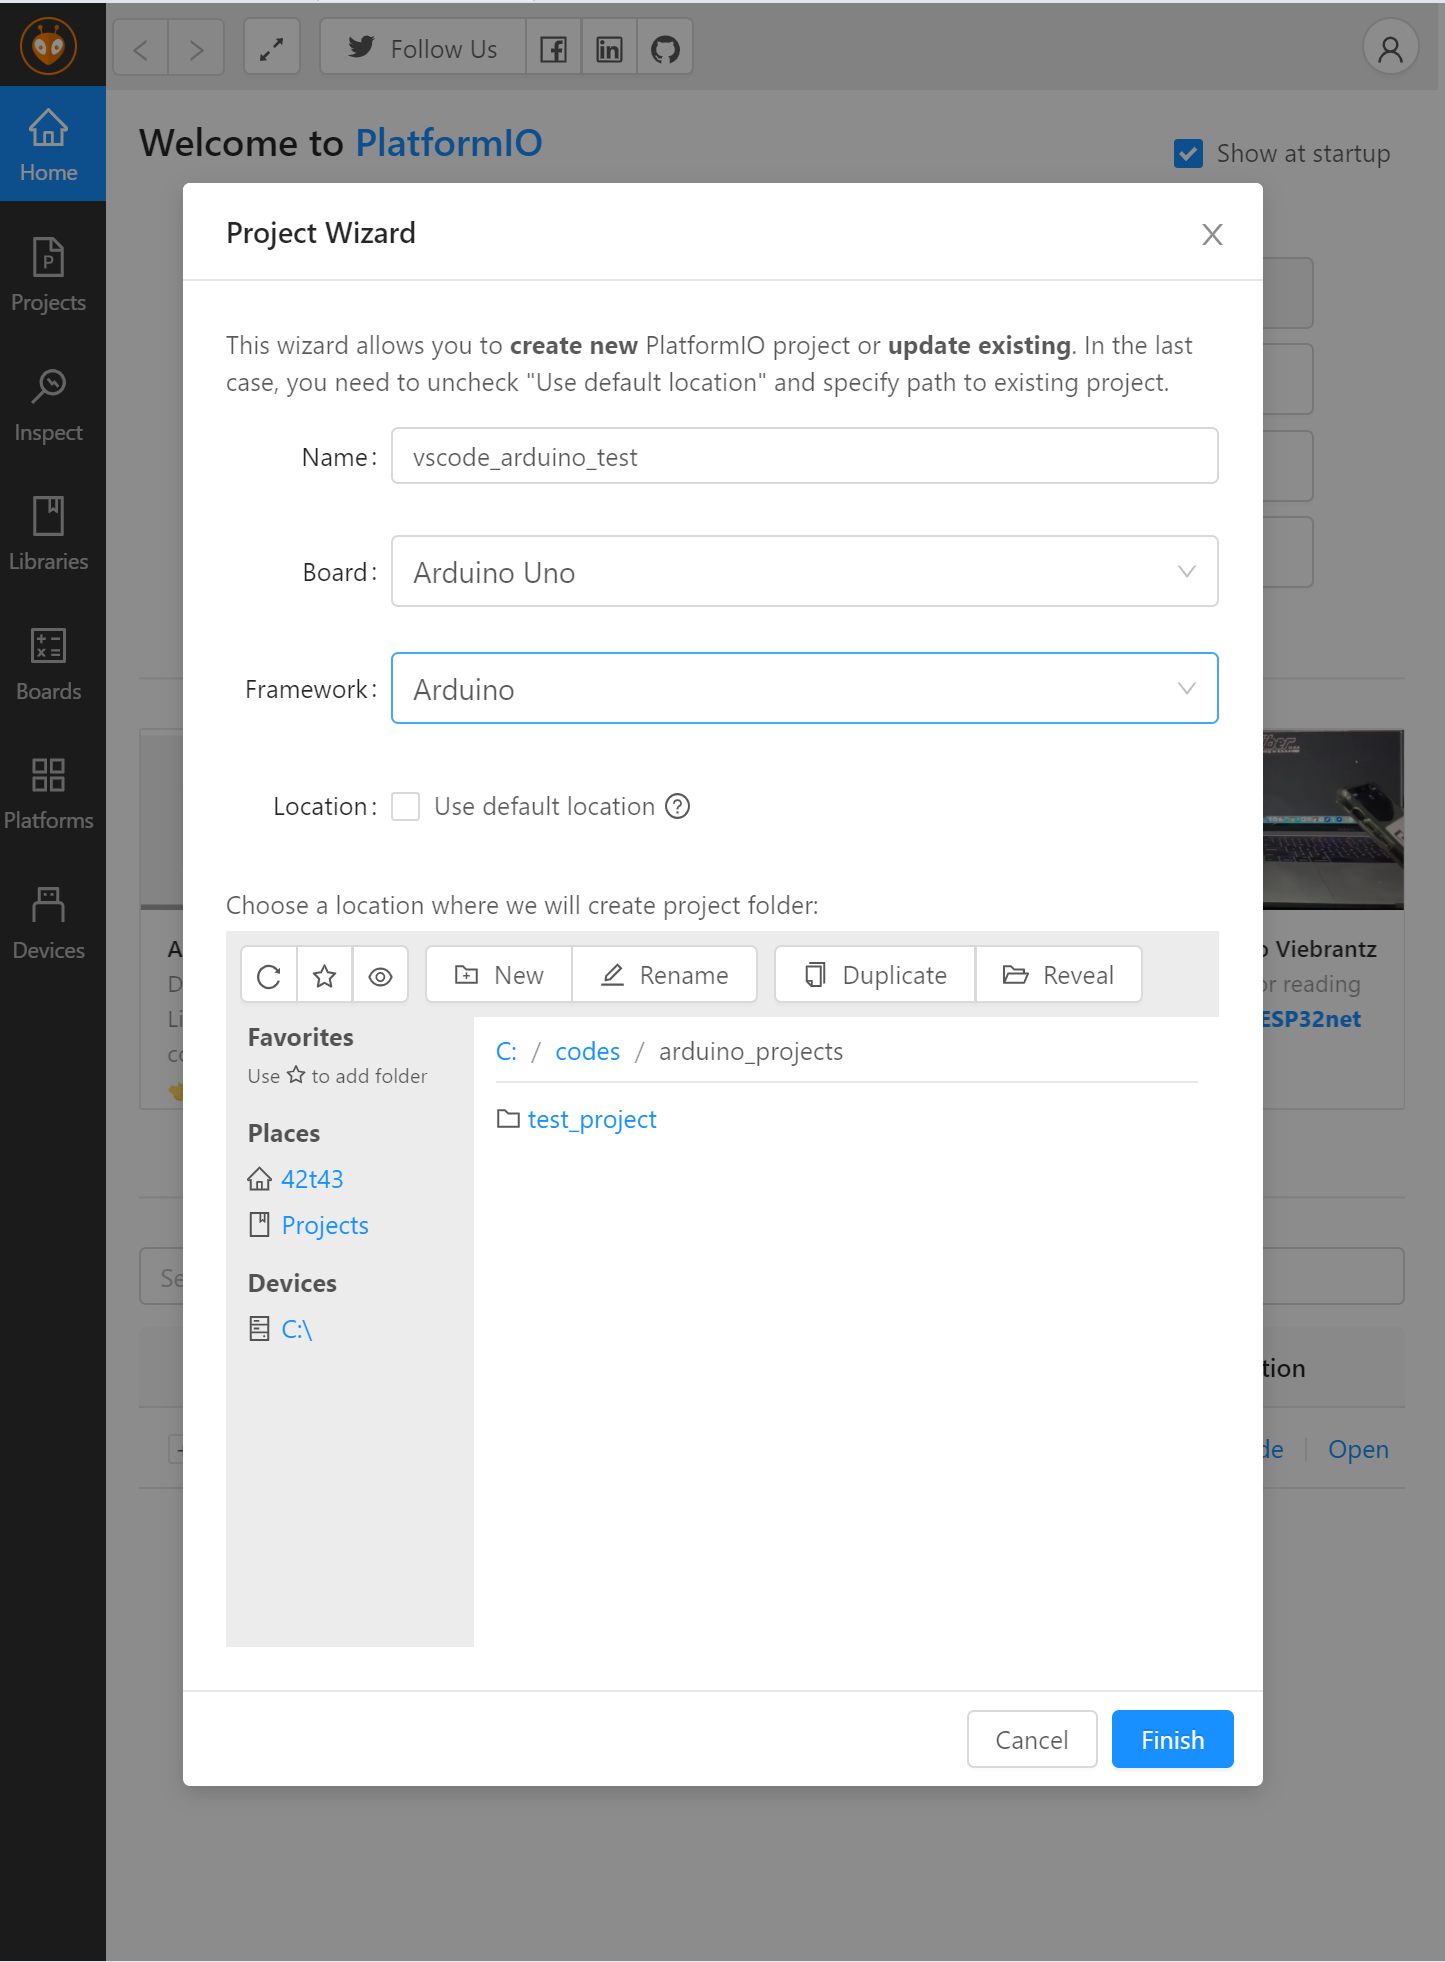
Task: Open the Facebook icon link
Action: coord(553,48)
